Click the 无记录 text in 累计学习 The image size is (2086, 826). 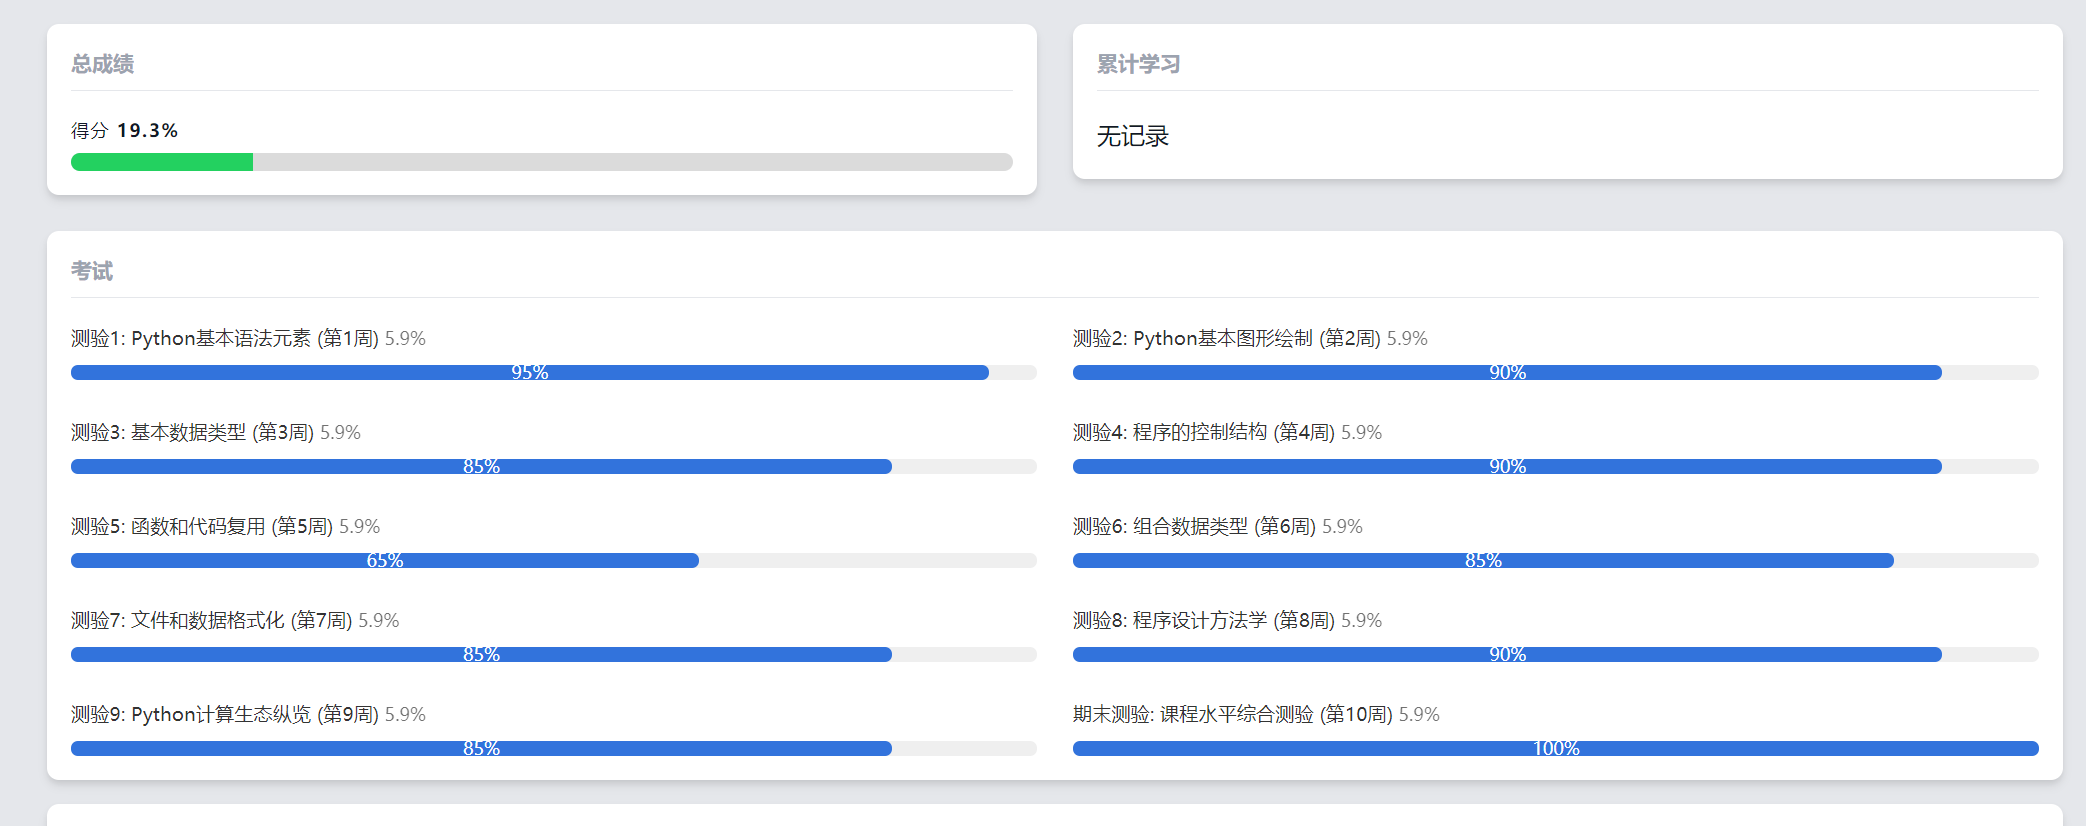1132,136
